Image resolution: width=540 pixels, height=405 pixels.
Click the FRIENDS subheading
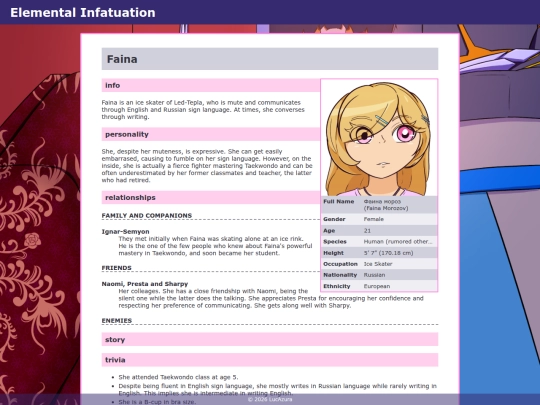(x=116, y=268)
